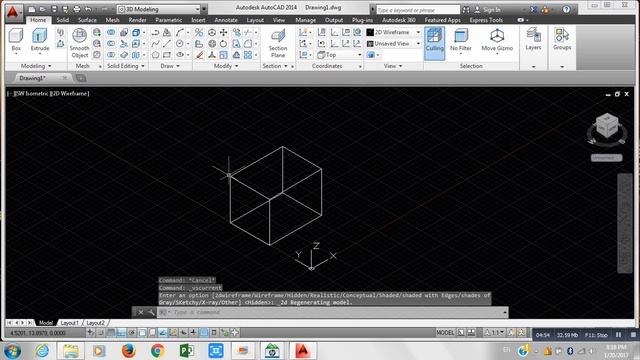The height and width of the screenshot is (360, 640).
Task: Click the Array modify icon
Action: point(248,55)
